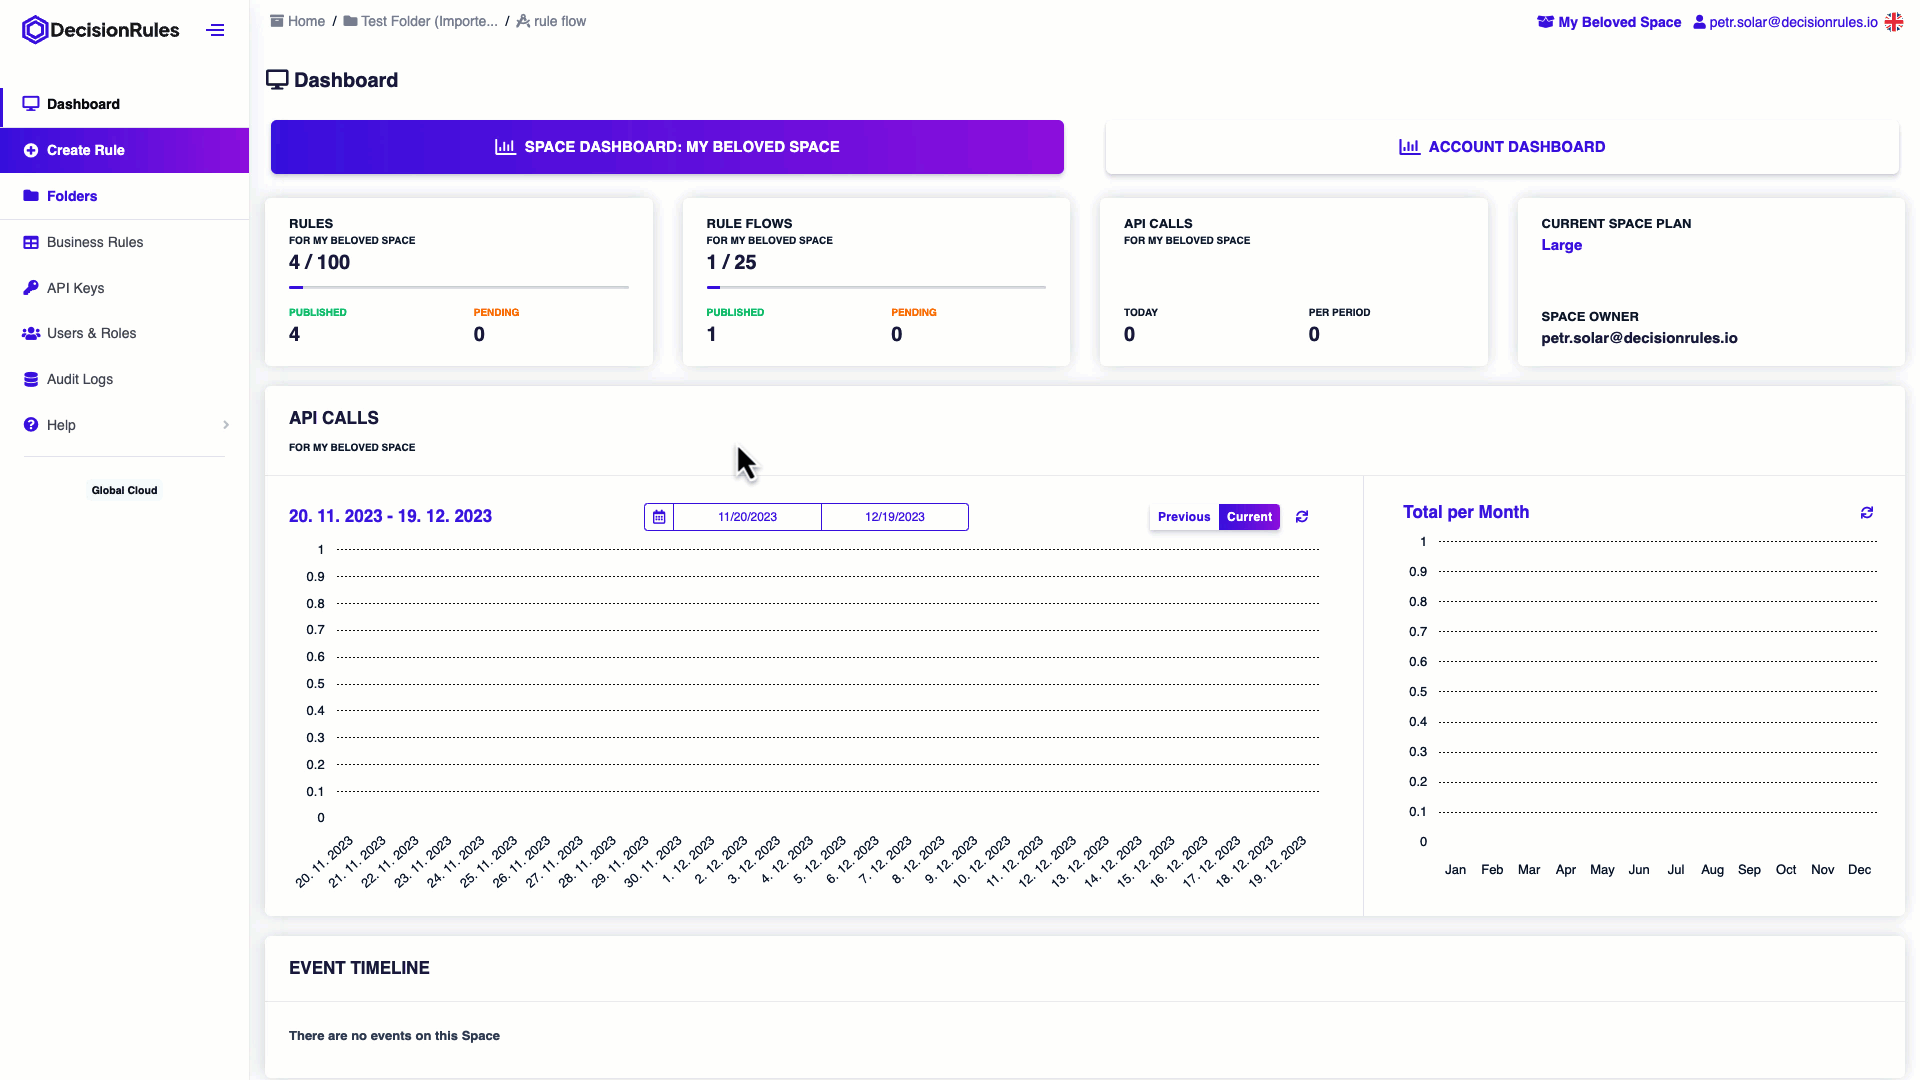
Task: Expand the Help menu chevron
Action: (x=226, y=425)
